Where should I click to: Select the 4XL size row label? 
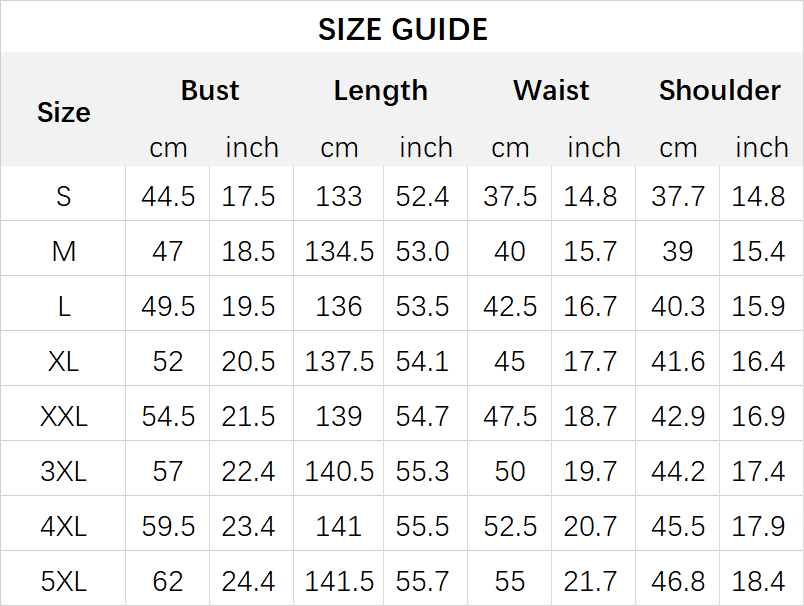point(63,526)
